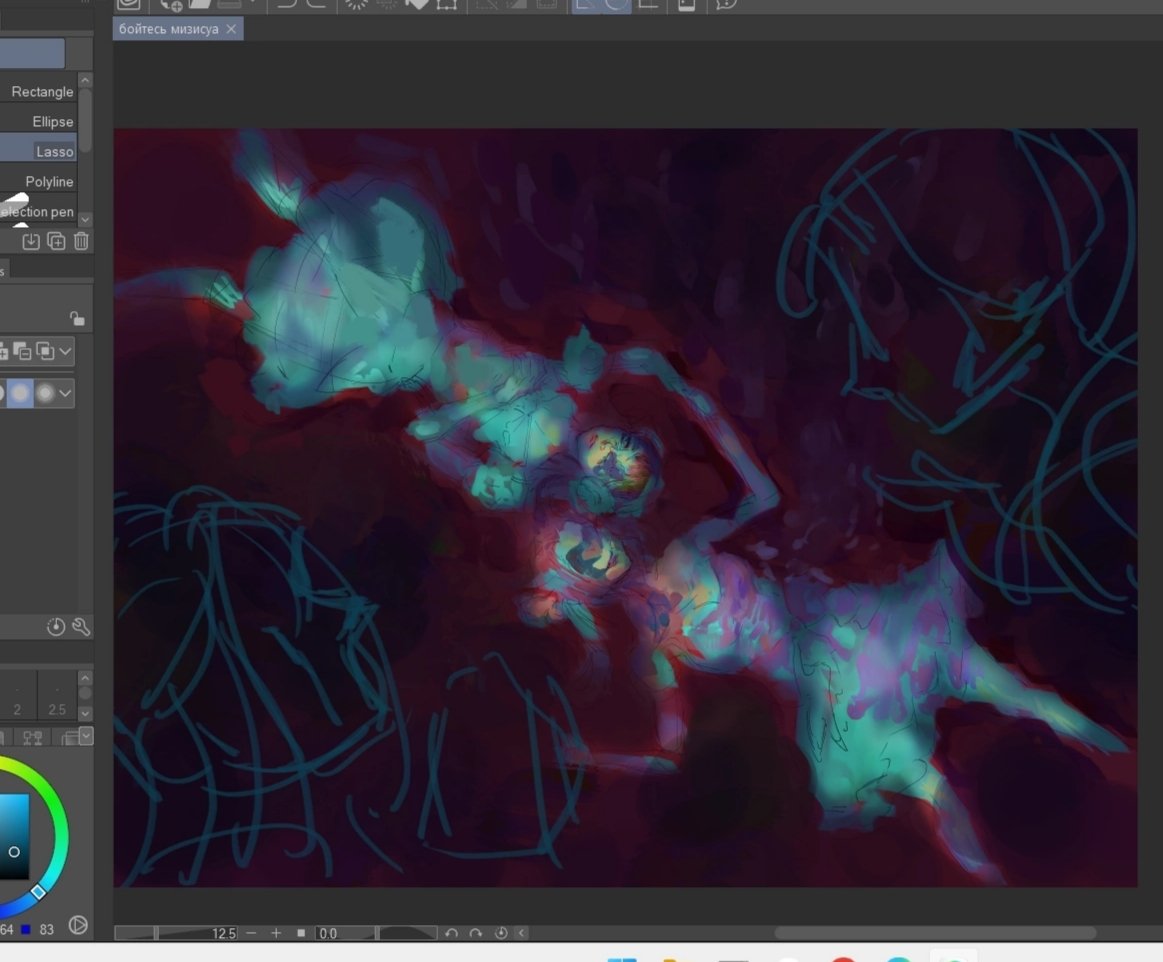
Task: Click the sub tool list scrollbar thumb
Action: [85, 121]
